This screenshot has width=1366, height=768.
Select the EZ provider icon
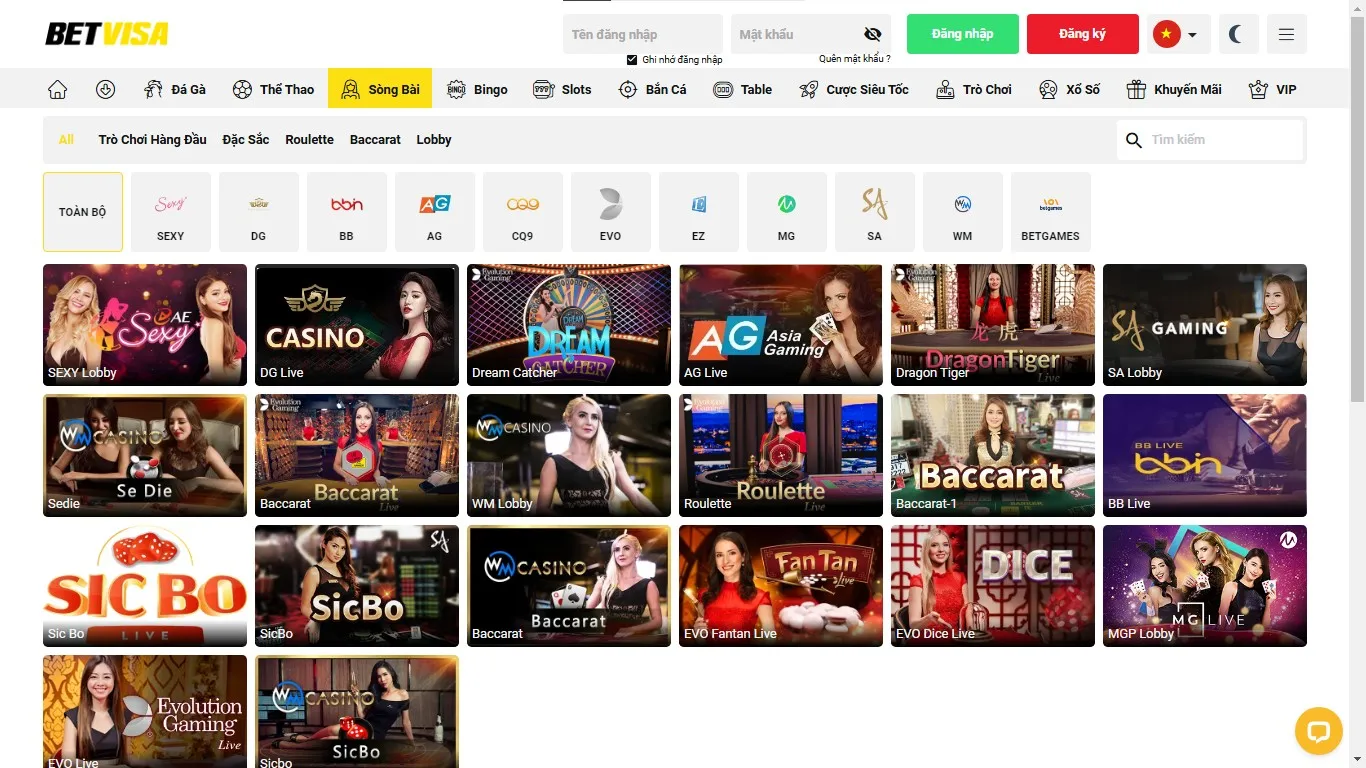coord(699,212)
